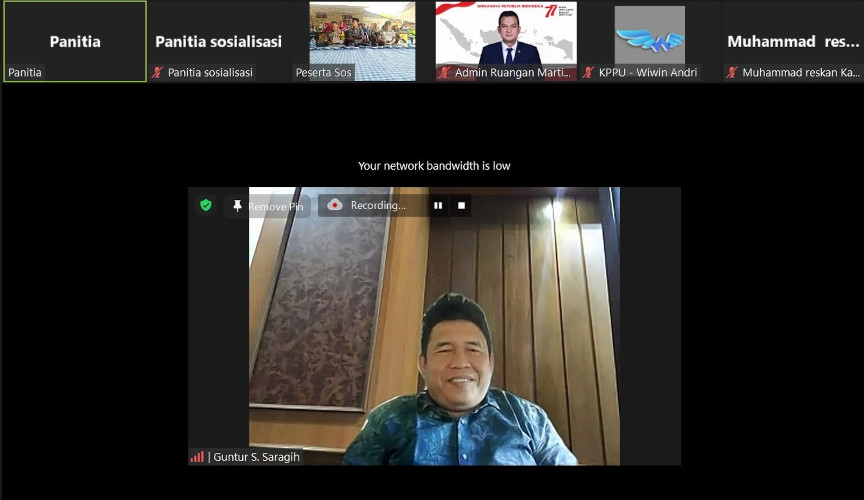Click muted mic icon for Muhammad reskan

[733, 72]
